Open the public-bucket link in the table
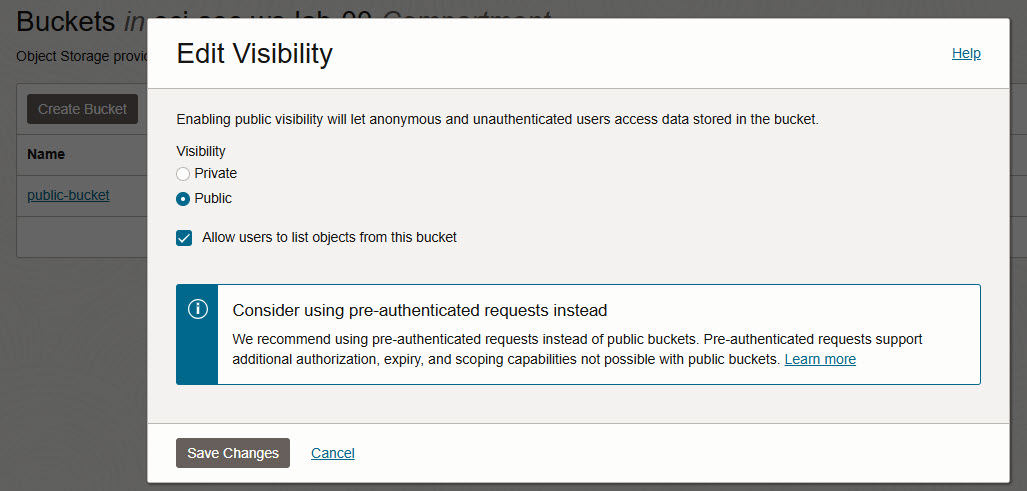The width and height of the screenshot is (1027, 491). click(x=68, y=195)
